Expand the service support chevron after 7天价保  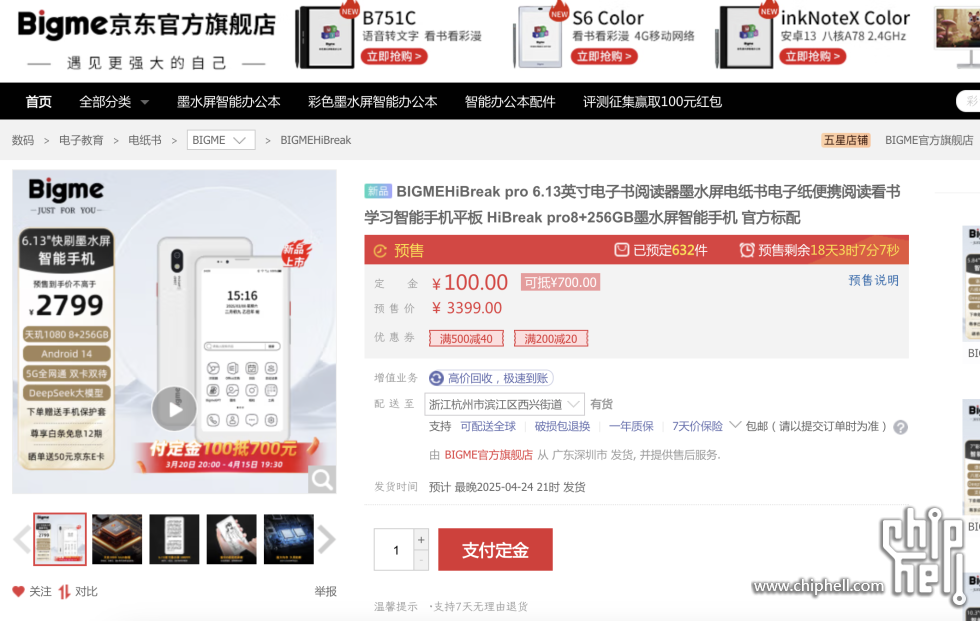tap(735, 425)
